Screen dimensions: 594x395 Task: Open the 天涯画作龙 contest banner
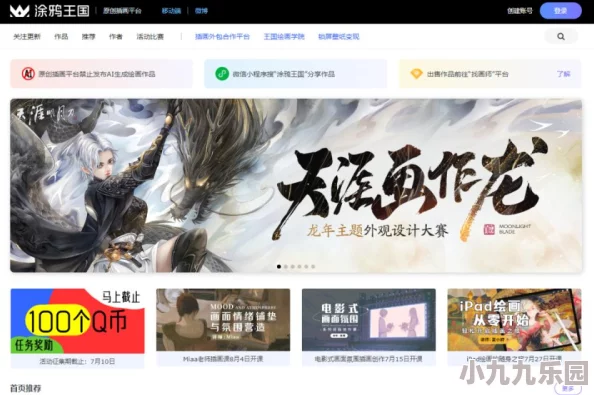[x=296, y=186]
